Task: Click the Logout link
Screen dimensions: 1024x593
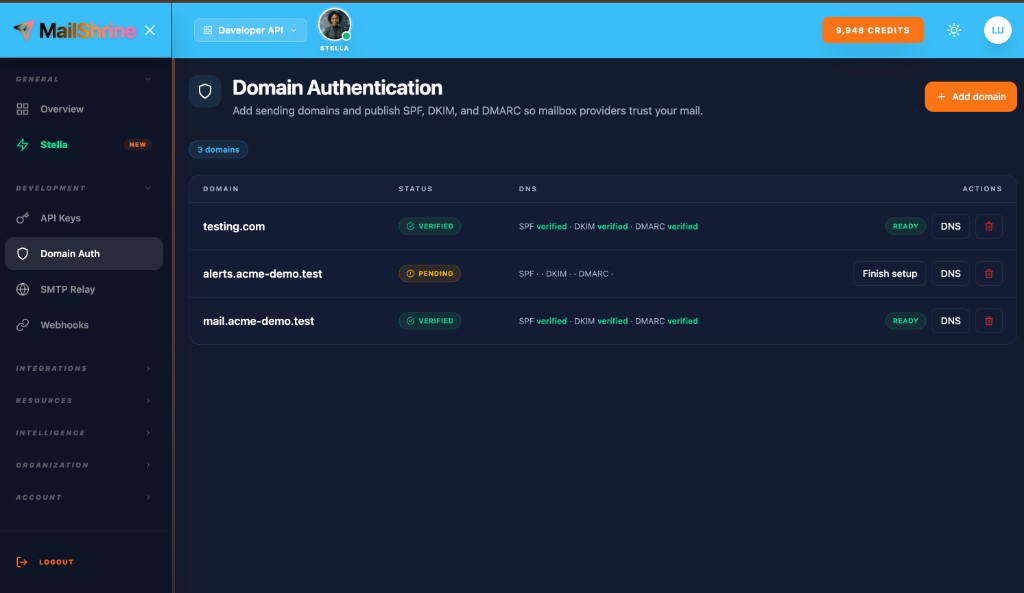Action: pyautogui.click(x=56, y=562)
